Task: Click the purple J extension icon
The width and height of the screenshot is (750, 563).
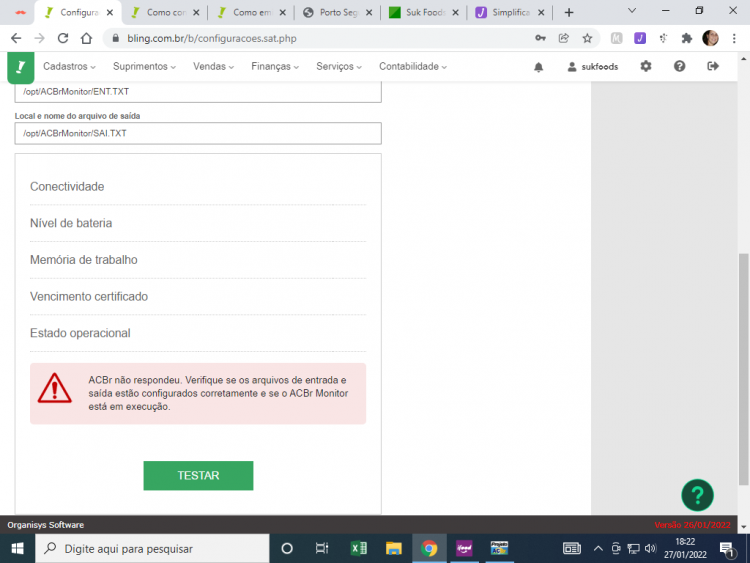Action: pyautogui.click(x=640, y=38)
